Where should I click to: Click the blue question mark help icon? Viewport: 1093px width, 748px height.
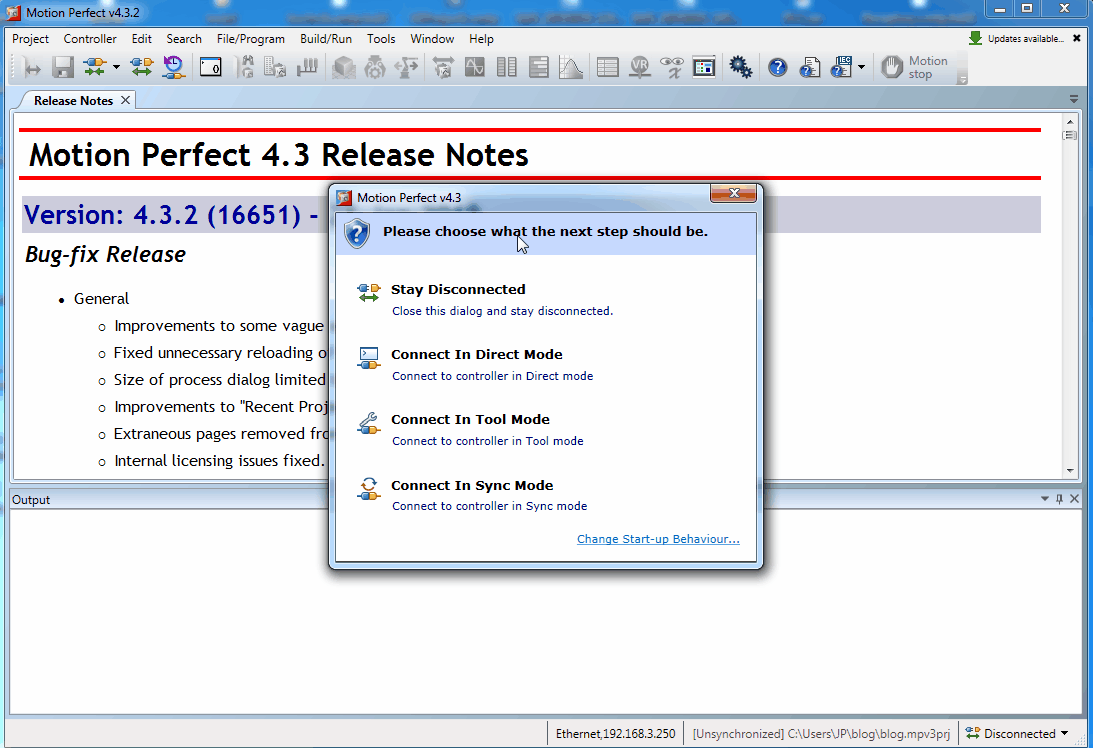click(x=777, y=68)
